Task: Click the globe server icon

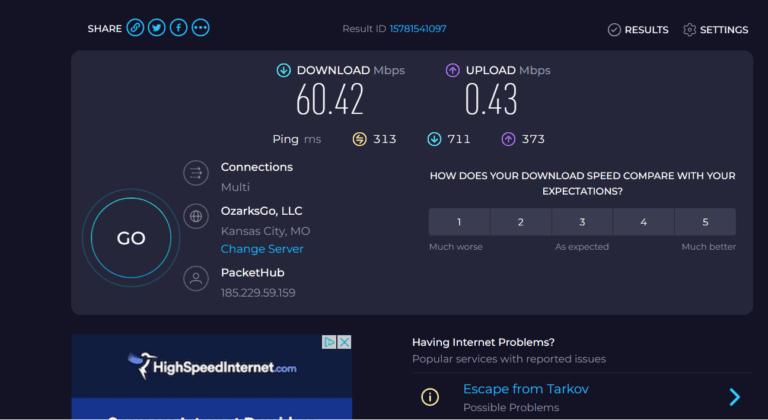Action: click(x=196, y=216)
